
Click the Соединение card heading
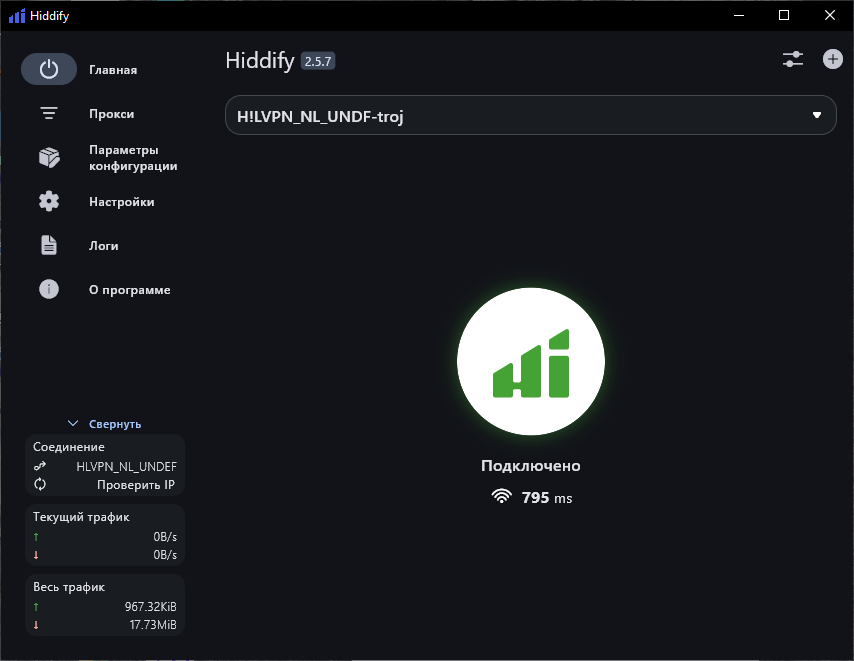(x=69, y=447)
